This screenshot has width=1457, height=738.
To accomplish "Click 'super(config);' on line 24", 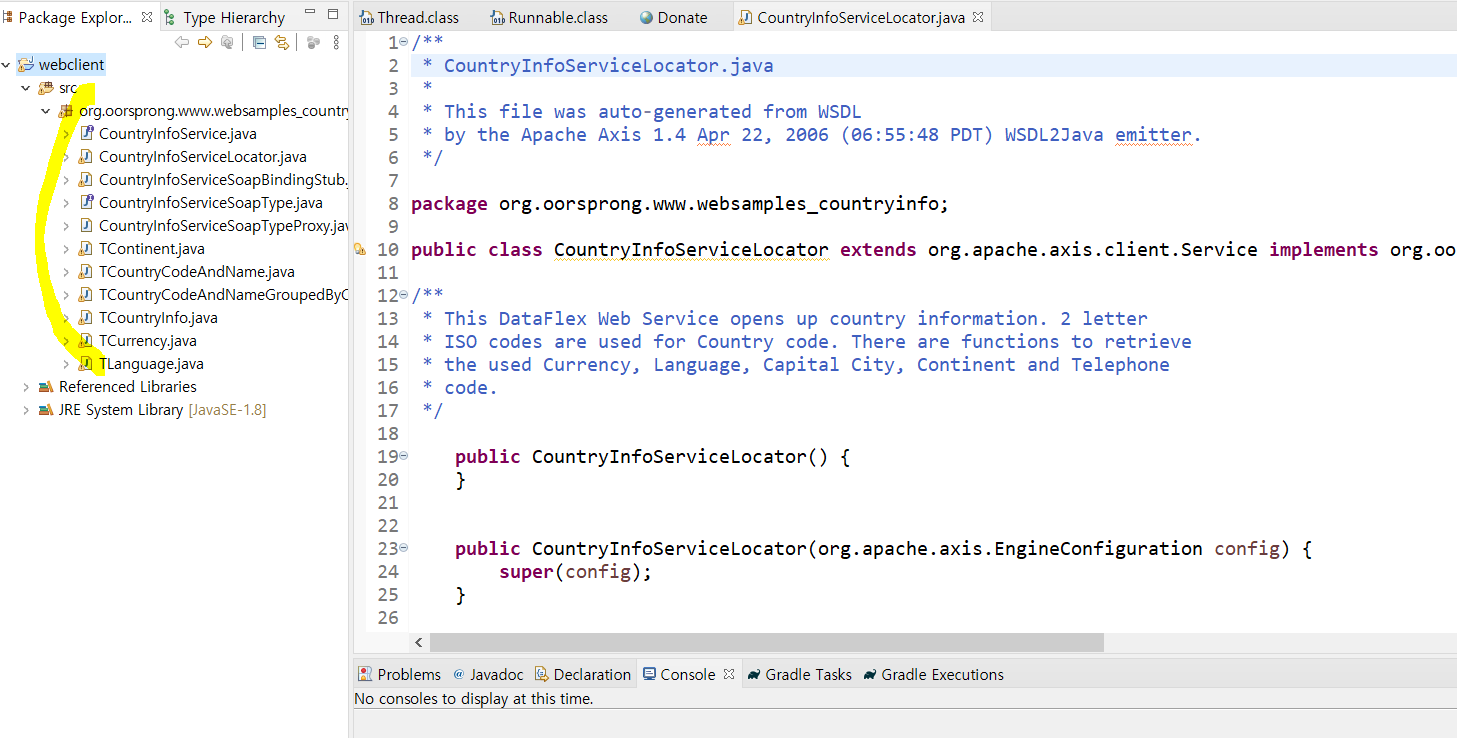I will click(x=575, y=572).
